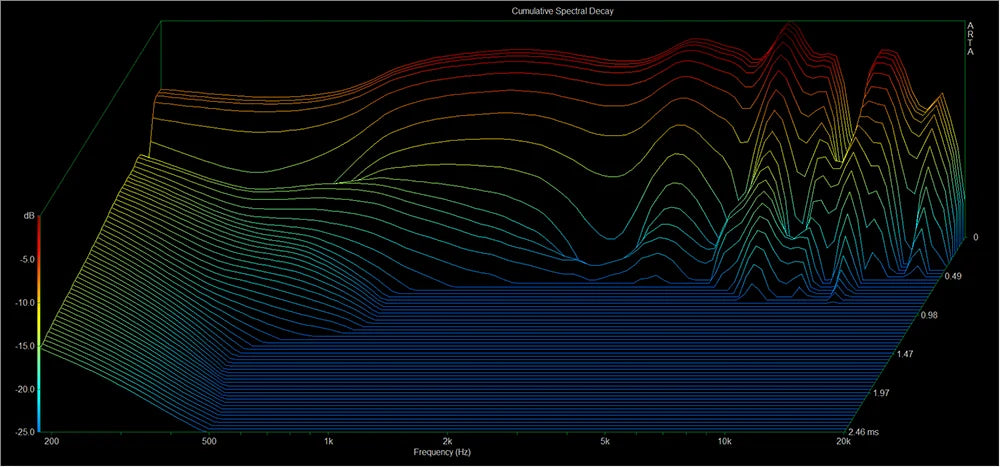Click the '500' frequency axis tick label
Image resolution: width=1000 pixels, height=467 pixels.
click(209, 441)
